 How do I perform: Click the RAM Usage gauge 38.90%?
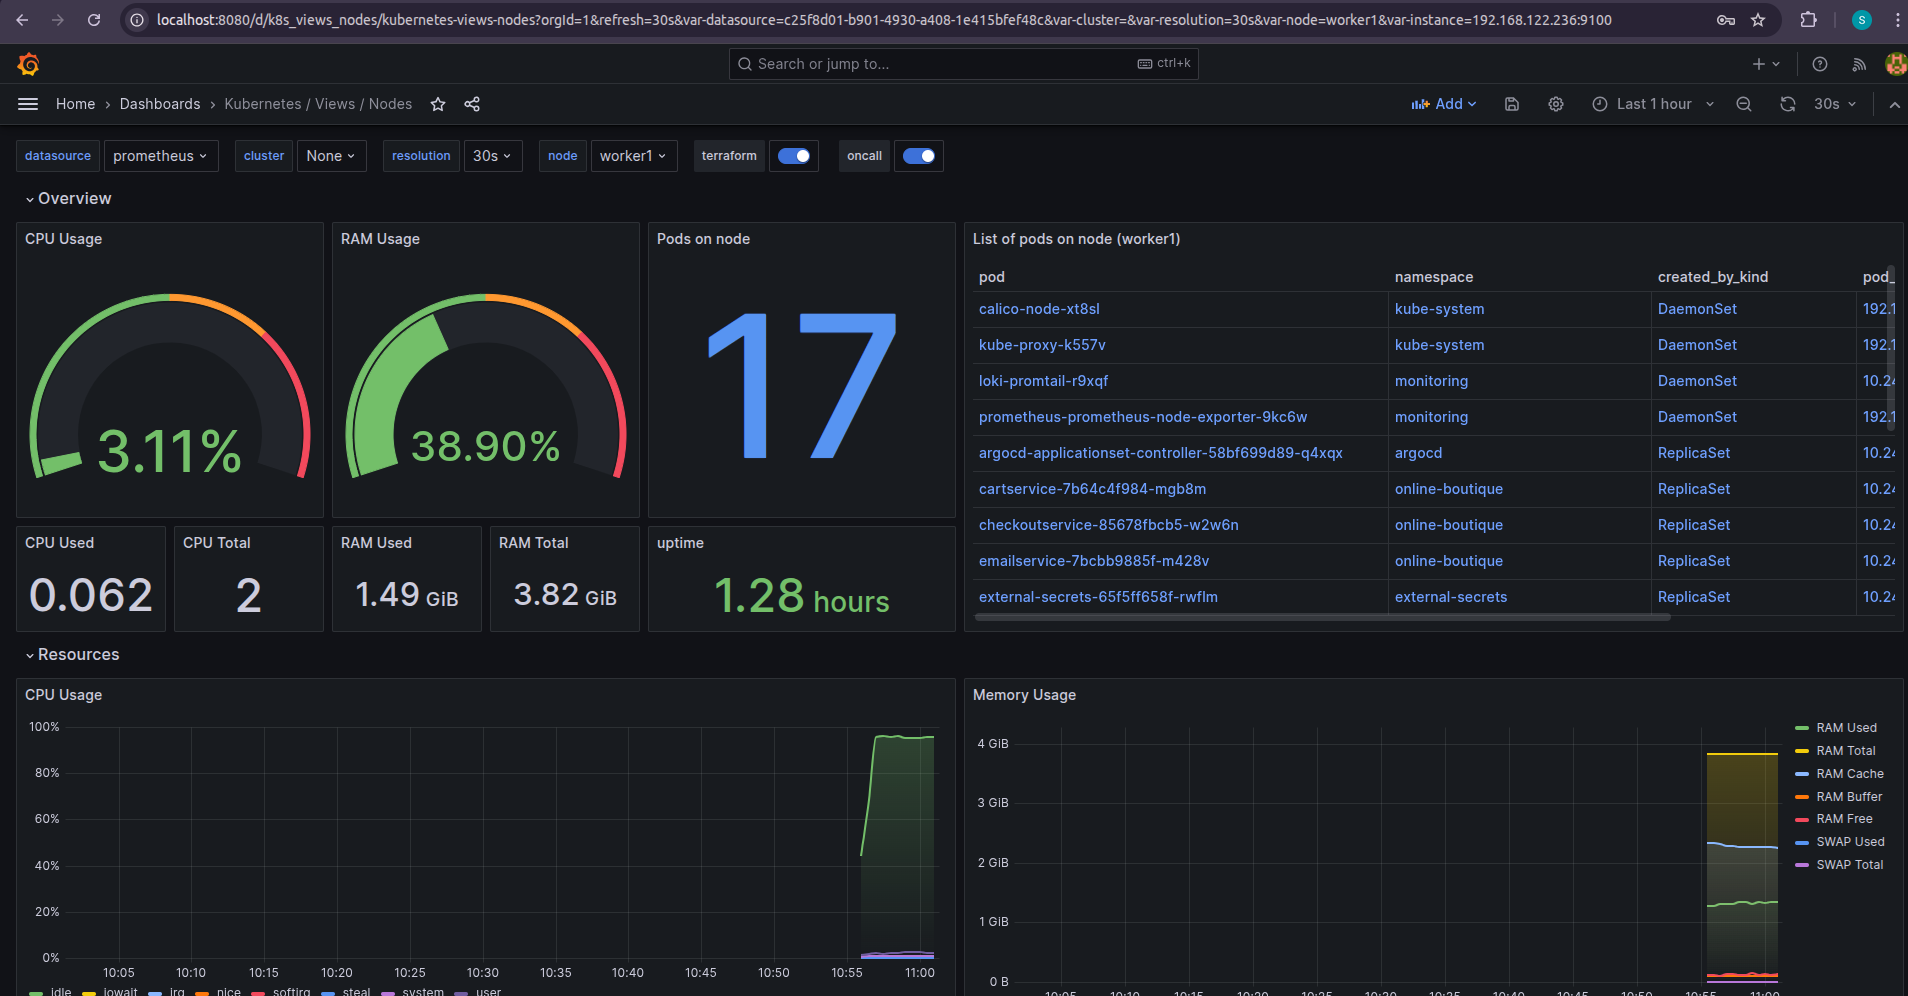(x=485, y=447)
